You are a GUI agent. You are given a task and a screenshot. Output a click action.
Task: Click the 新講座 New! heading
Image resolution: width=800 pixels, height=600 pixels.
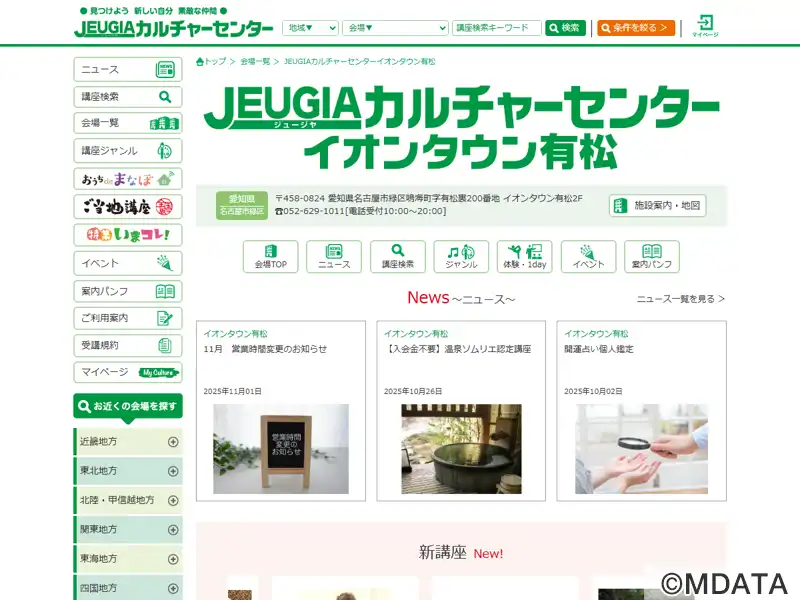(461, 553)
